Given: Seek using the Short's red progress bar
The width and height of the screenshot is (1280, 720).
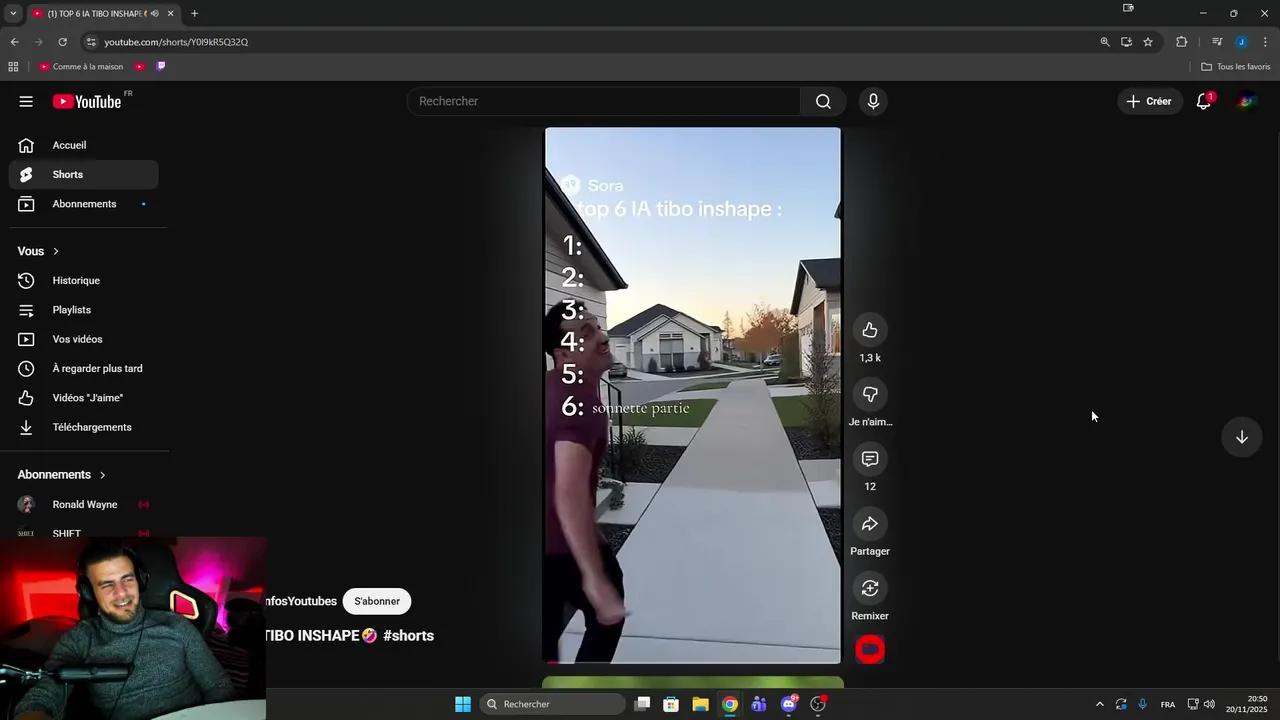Looking at the screenshot, I should pyautogui.click(x=692, y=662).
